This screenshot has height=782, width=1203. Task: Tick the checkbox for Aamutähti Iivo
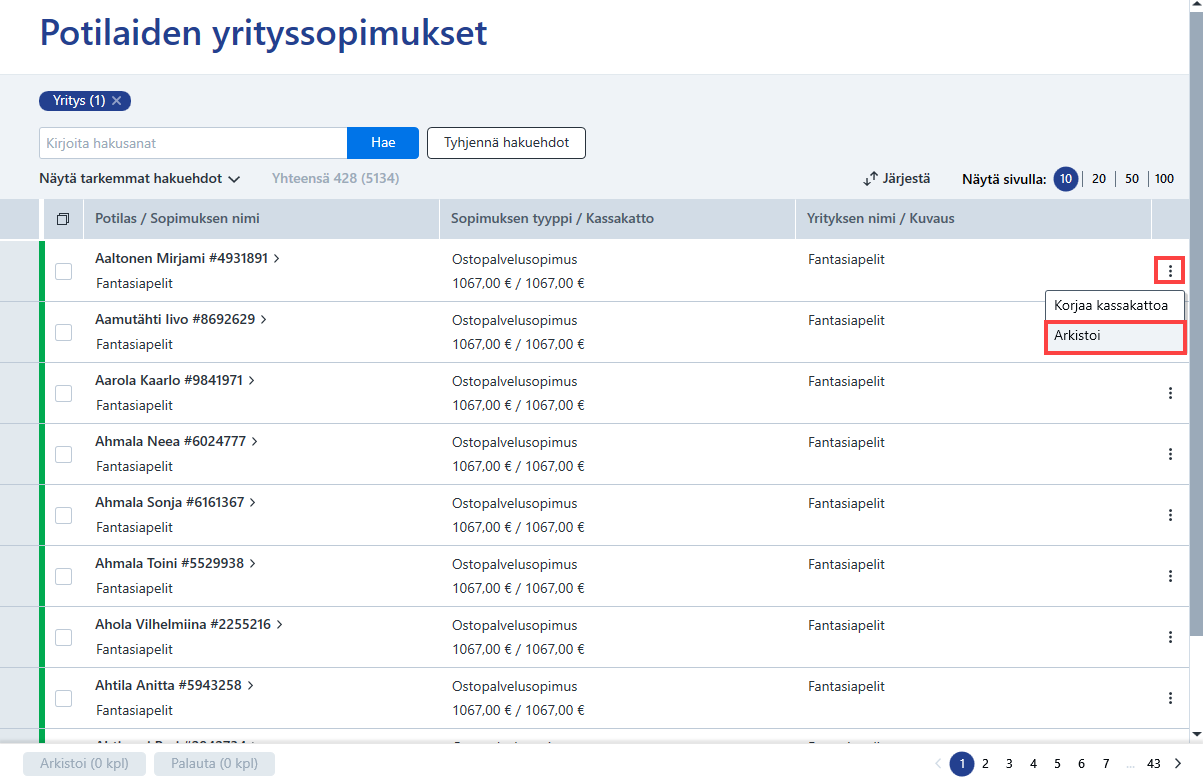[x=63, y=332]
